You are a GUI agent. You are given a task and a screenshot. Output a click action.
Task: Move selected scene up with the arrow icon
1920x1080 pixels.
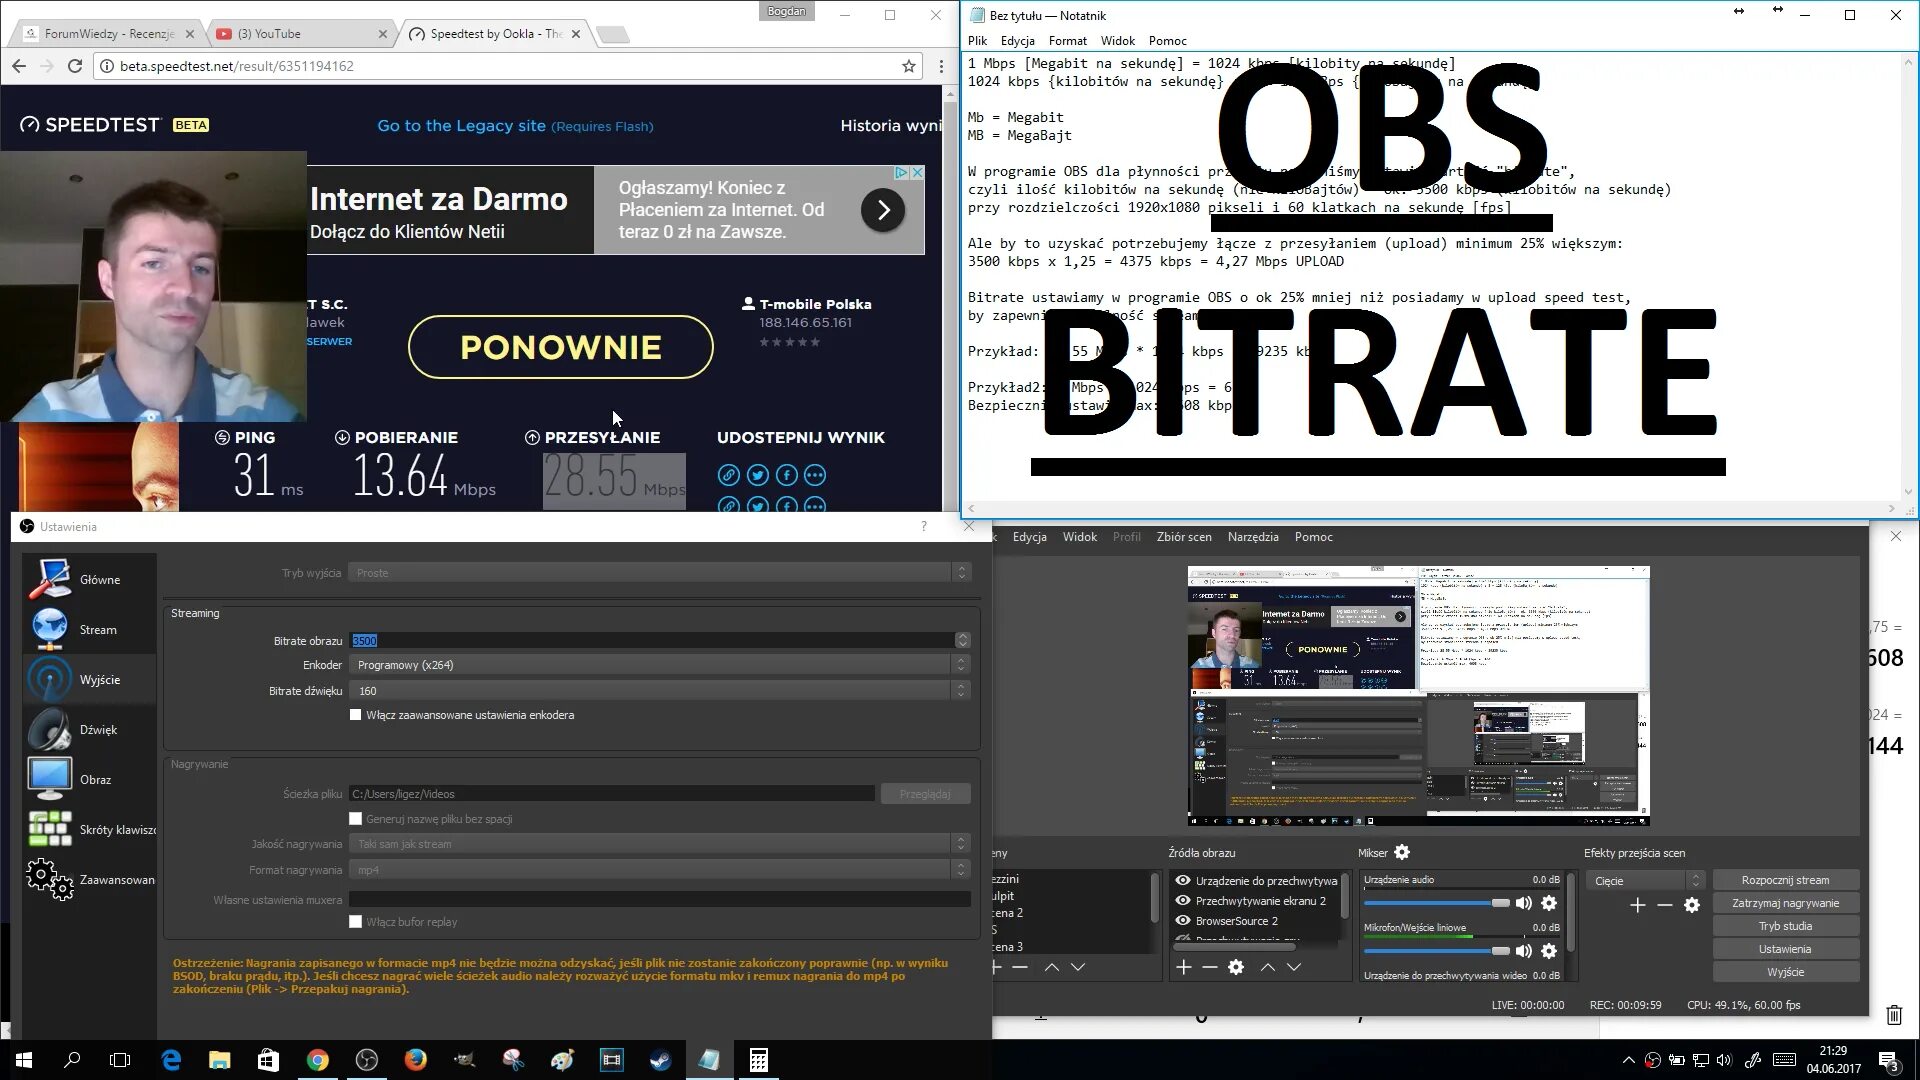(x=1052, y=967)
